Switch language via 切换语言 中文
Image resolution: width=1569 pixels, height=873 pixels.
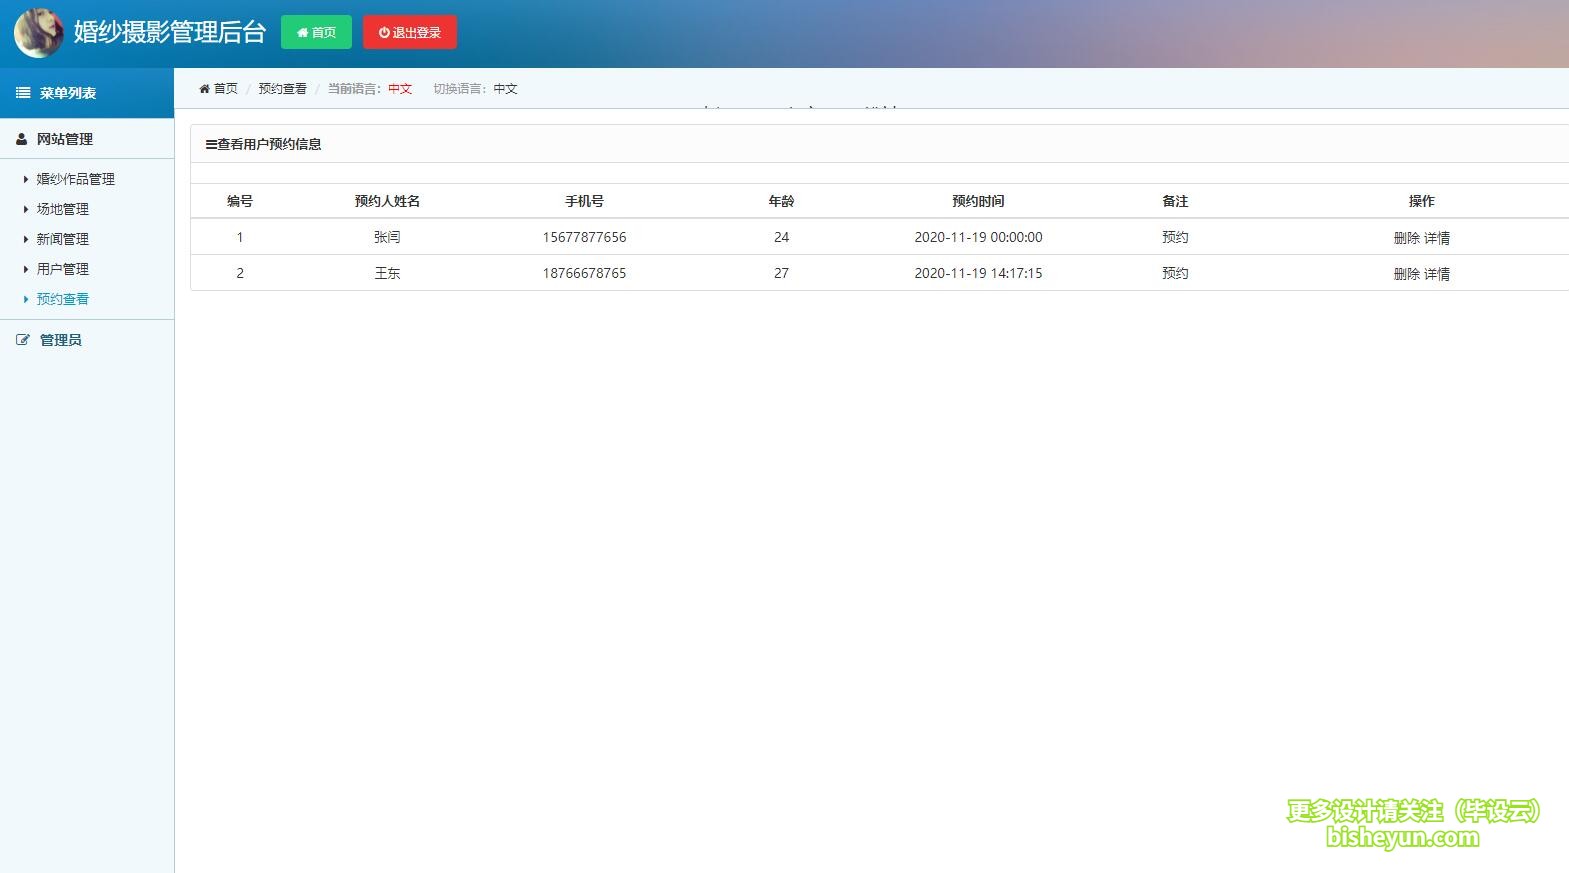click(506, 88)
